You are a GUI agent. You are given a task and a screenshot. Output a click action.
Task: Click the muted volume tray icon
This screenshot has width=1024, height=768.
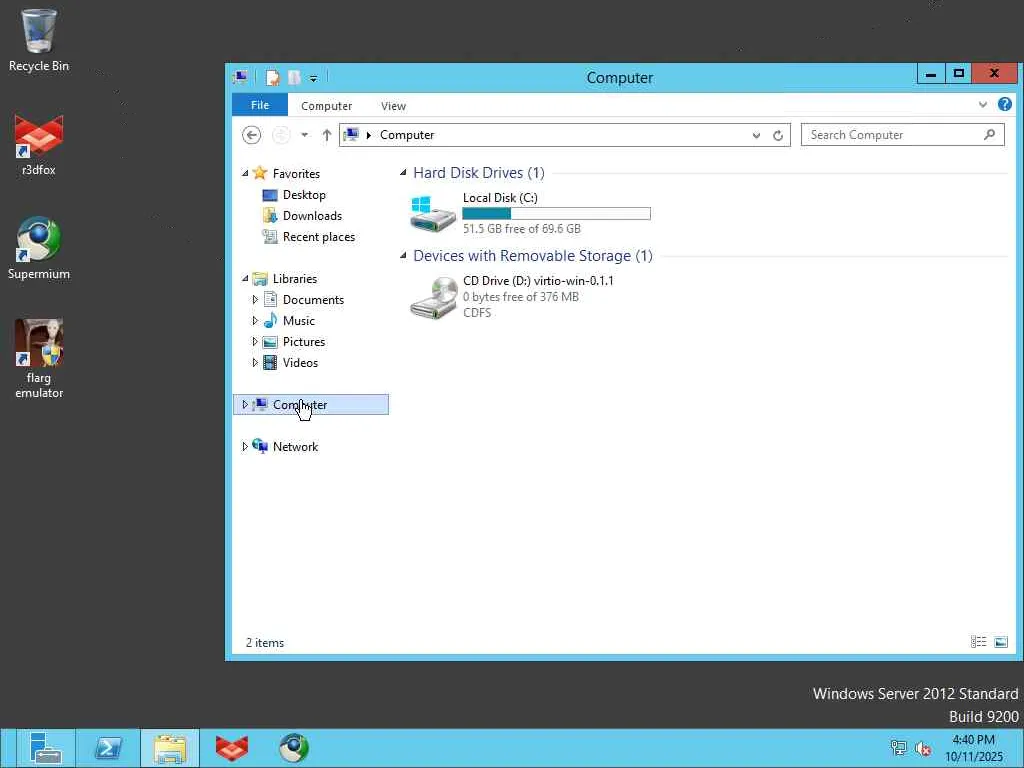point(923,748)
